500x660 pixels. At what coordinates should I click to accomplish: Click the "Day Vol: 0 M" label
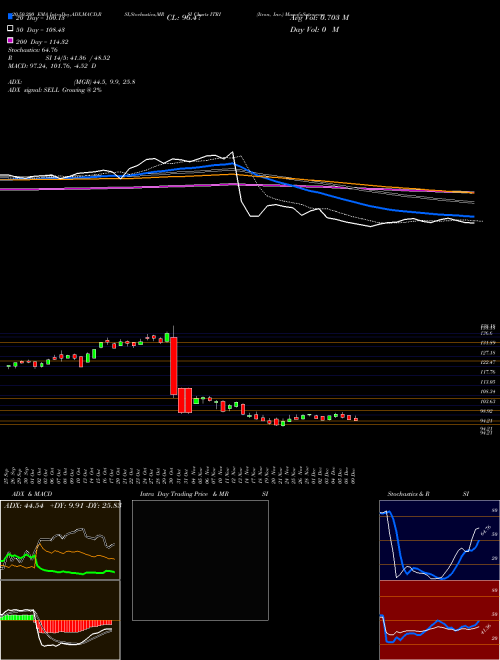(314, 29)
